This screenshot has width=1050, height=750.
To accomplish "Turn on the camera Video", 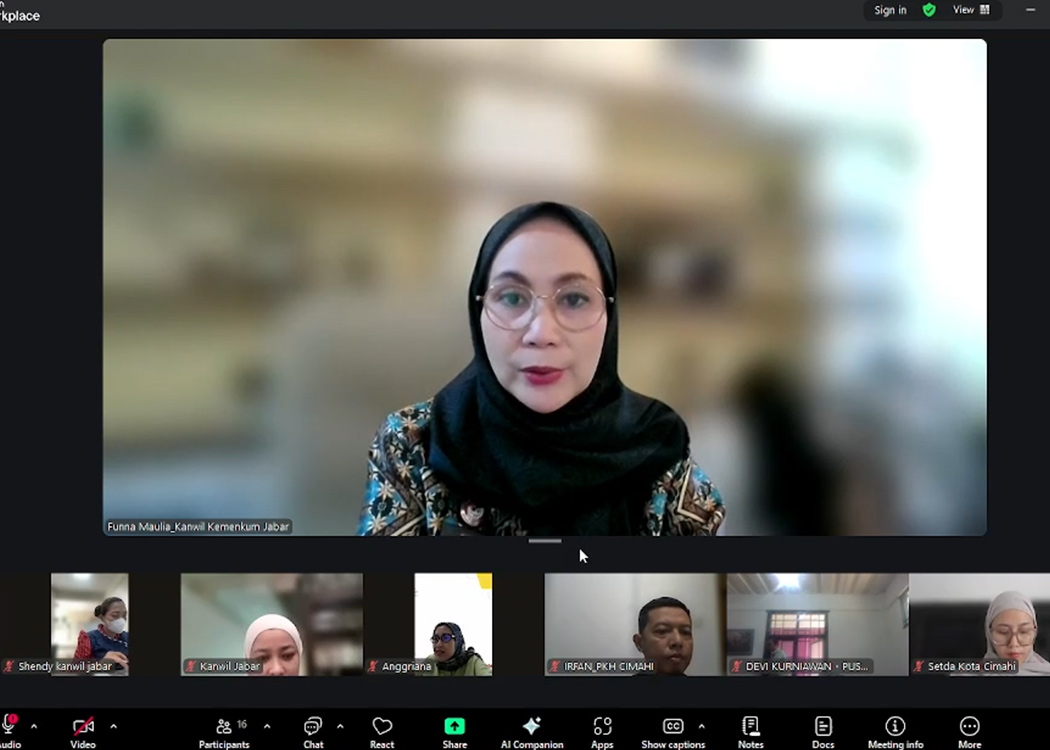I will point(83,727).
